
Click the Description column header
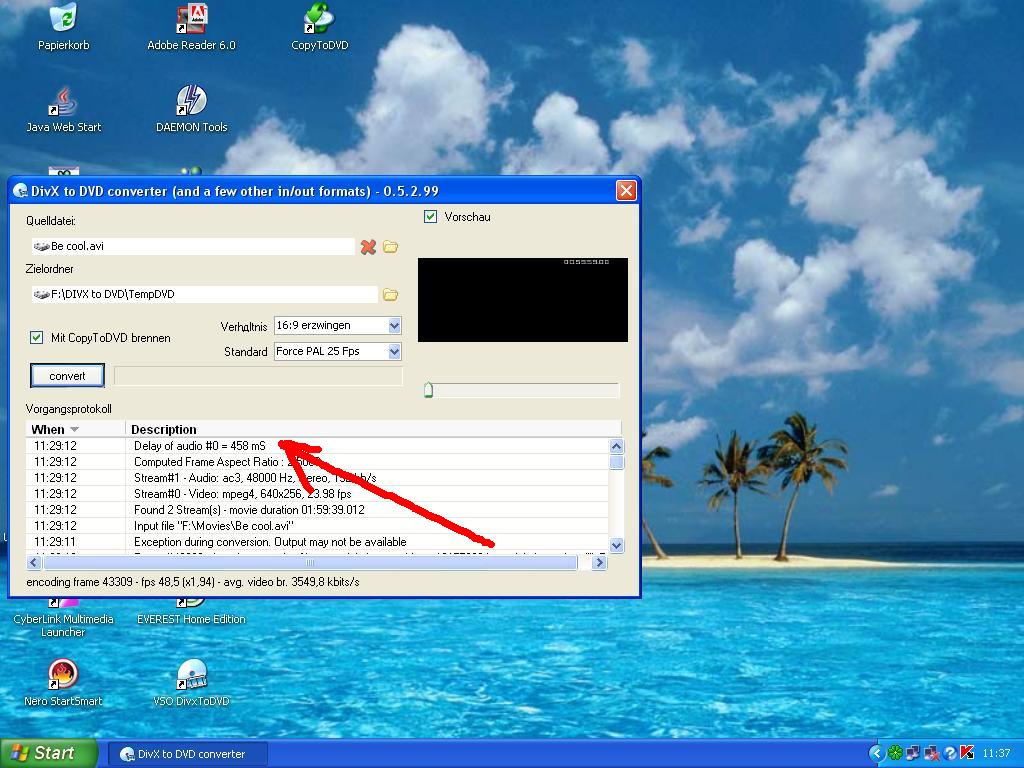(x=372, y=429)
